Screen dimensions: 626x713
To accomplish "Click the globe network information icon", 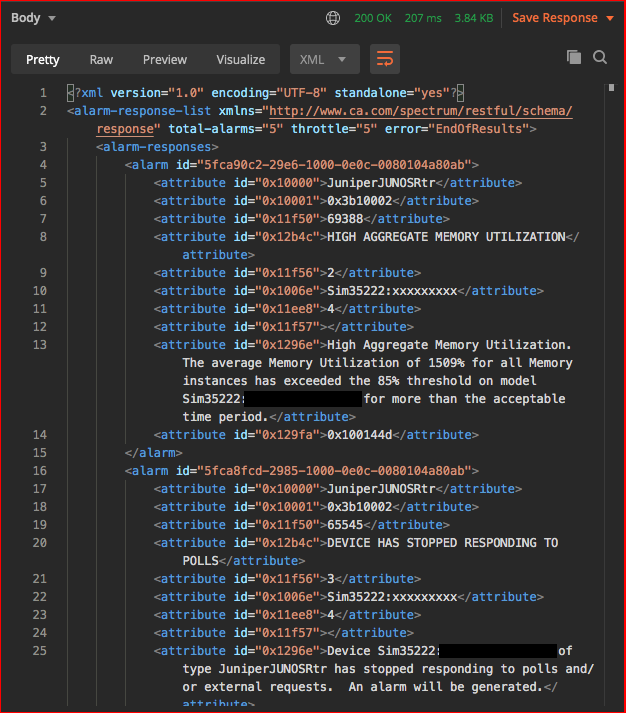I will [333, 18].
